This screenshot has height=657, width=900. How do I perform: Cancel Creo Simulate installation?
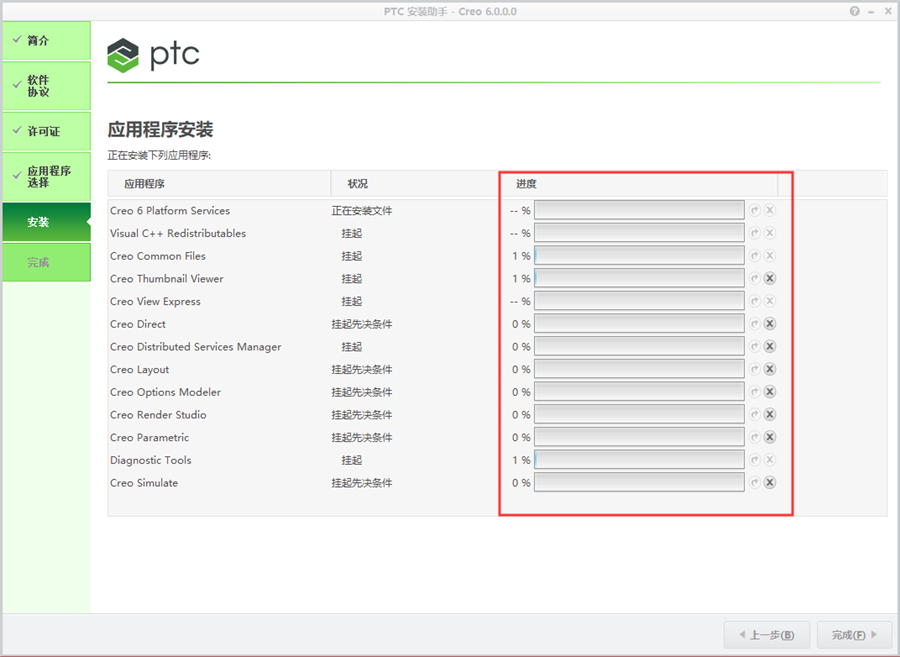tap(770, 483)
